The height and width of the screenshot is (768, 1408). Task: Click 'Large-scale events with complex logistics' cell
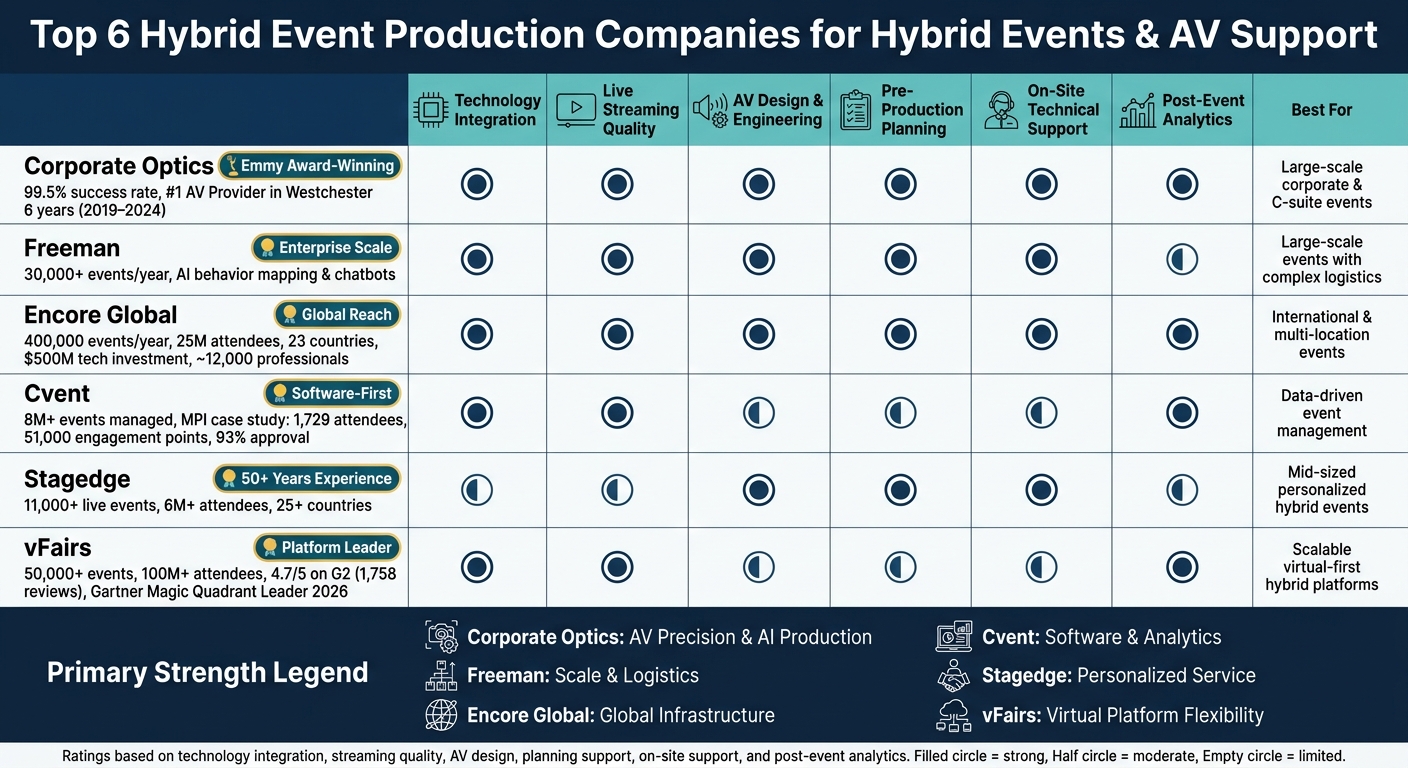[1321, 260]
